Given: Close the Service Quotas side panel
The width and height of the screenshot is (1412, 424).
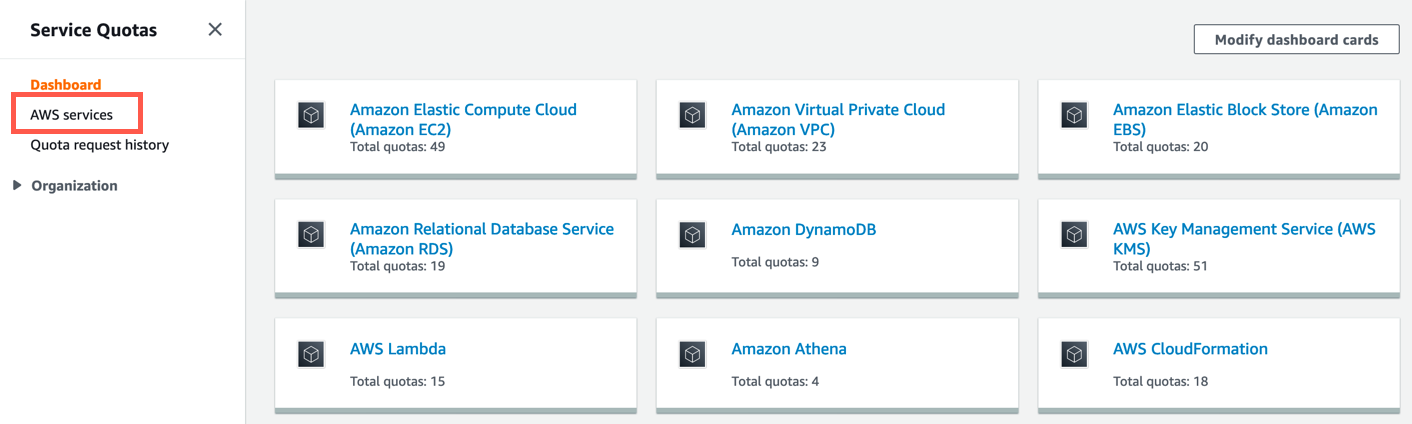Looking at the screenshot, I should point(215,29).
